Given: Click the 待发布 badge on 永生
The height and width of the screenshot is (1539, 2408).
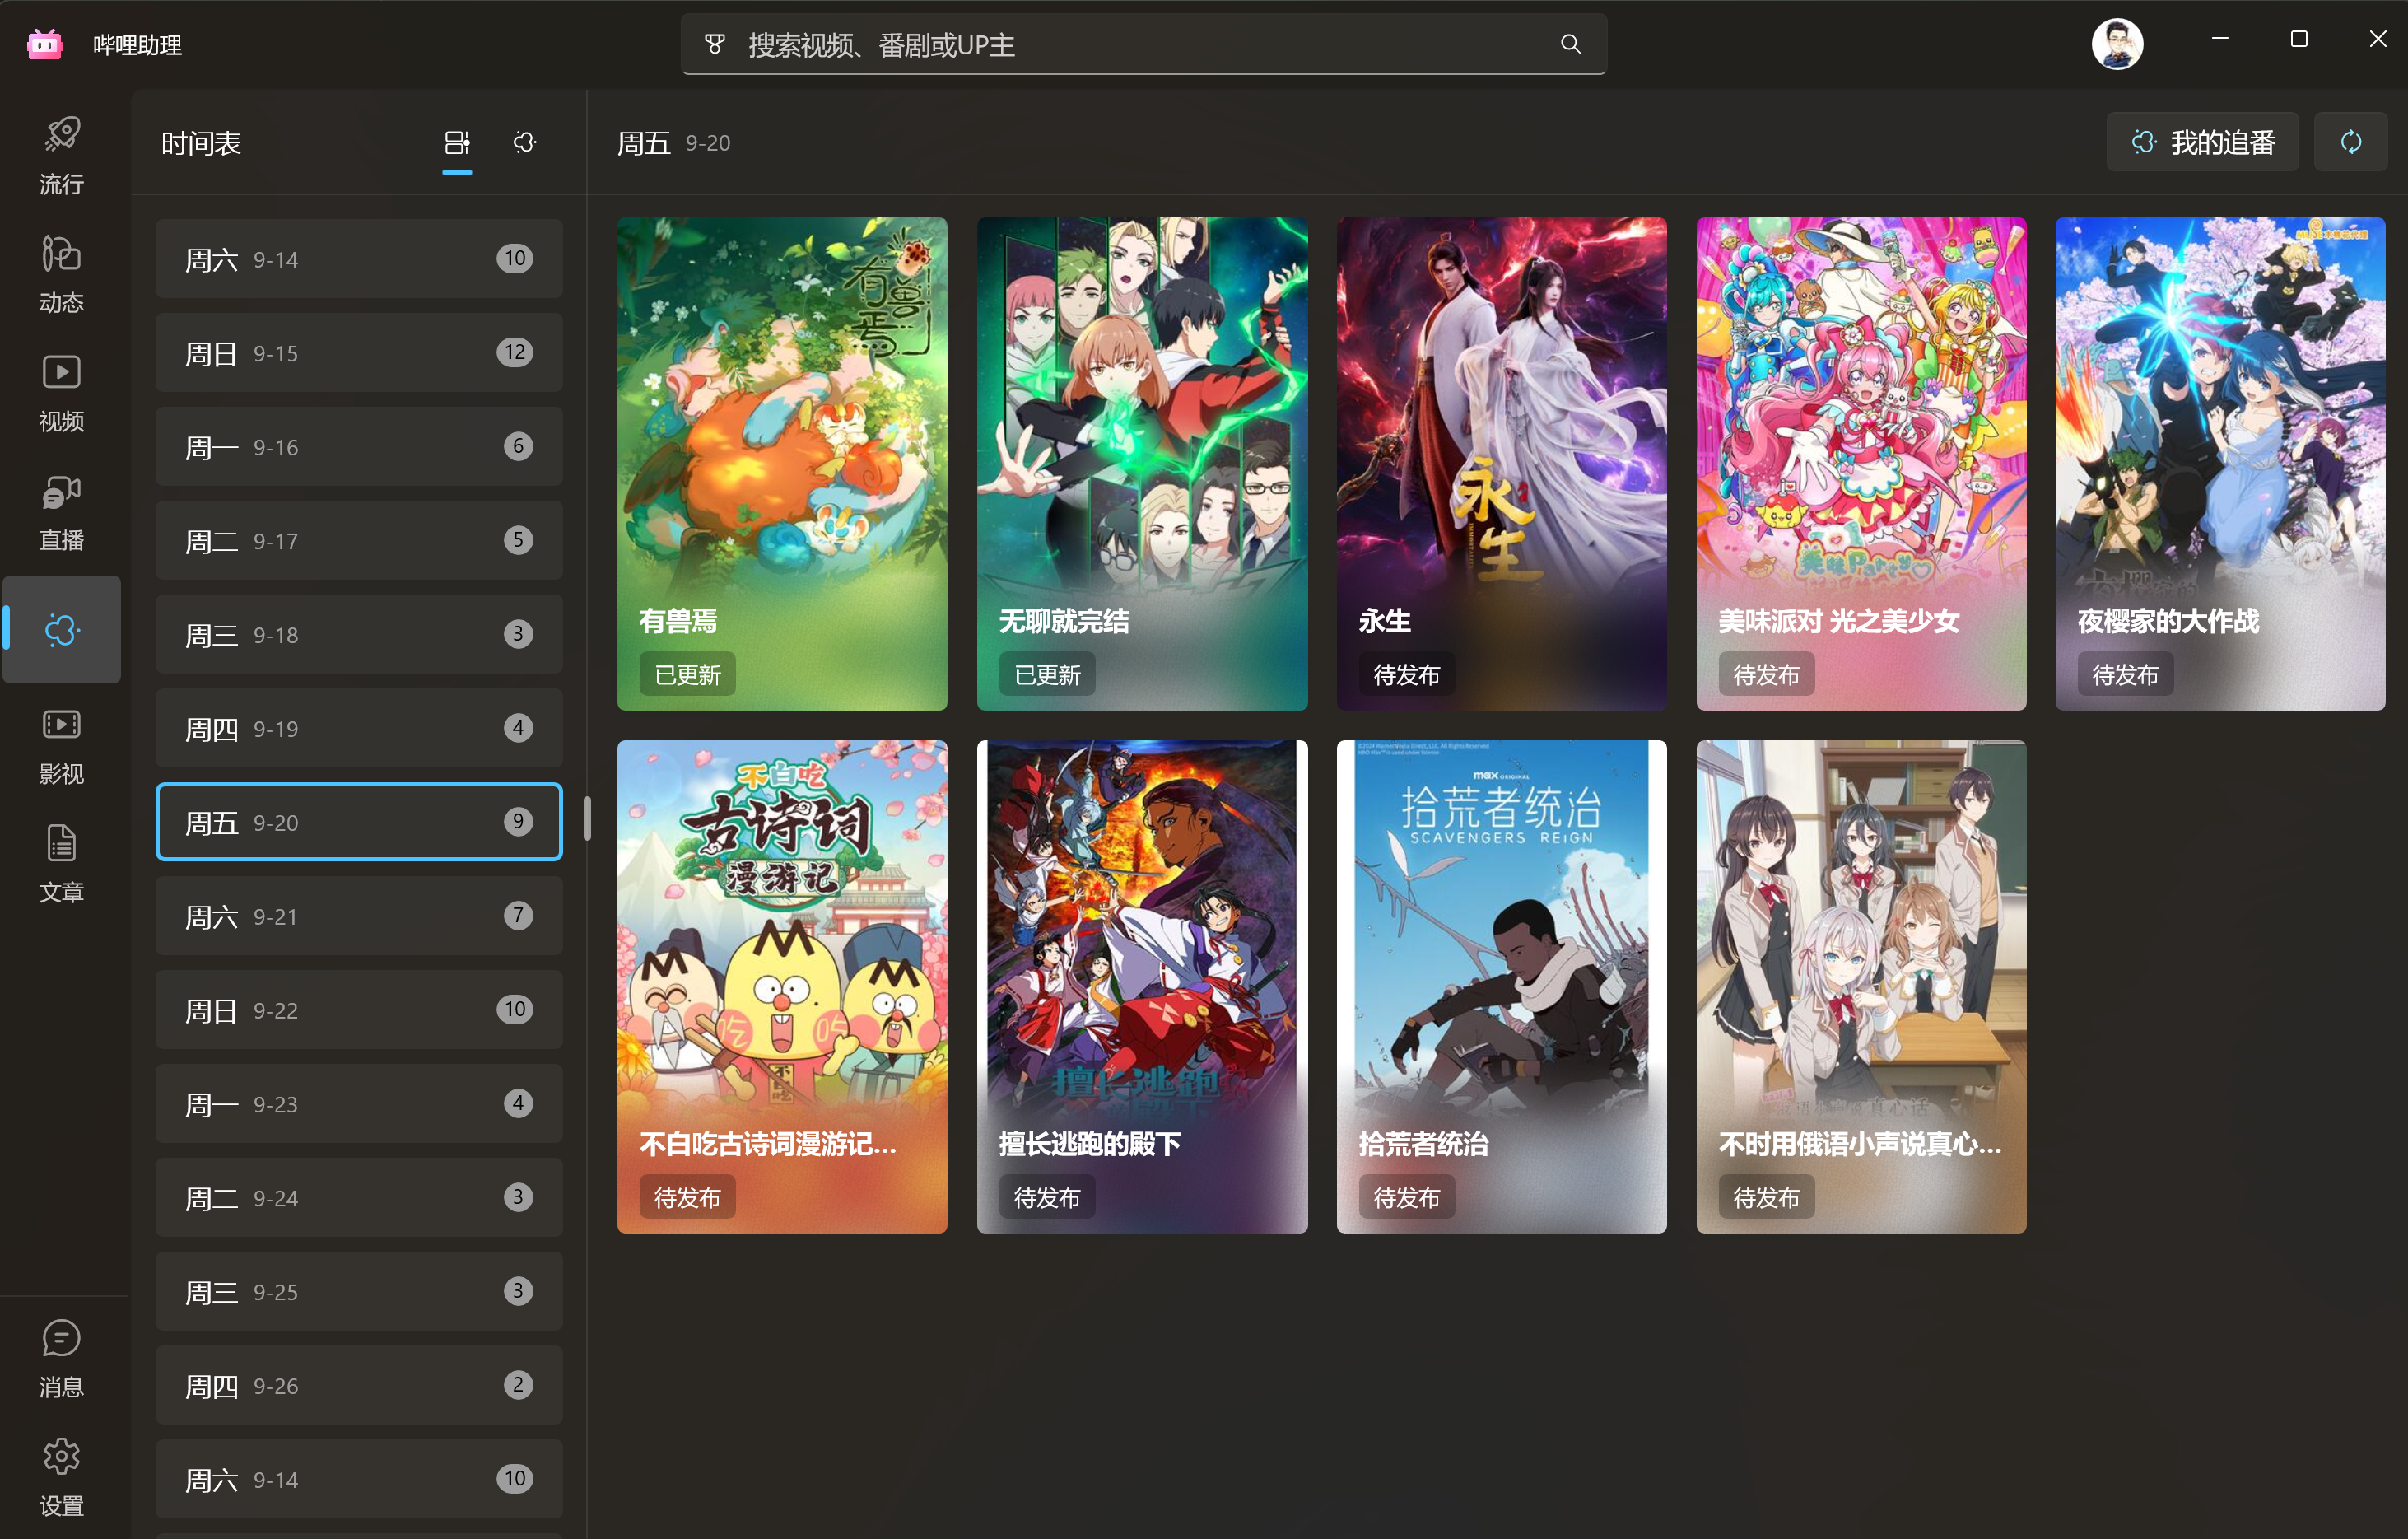Looking at the screenshot, I should point(1407,675).
